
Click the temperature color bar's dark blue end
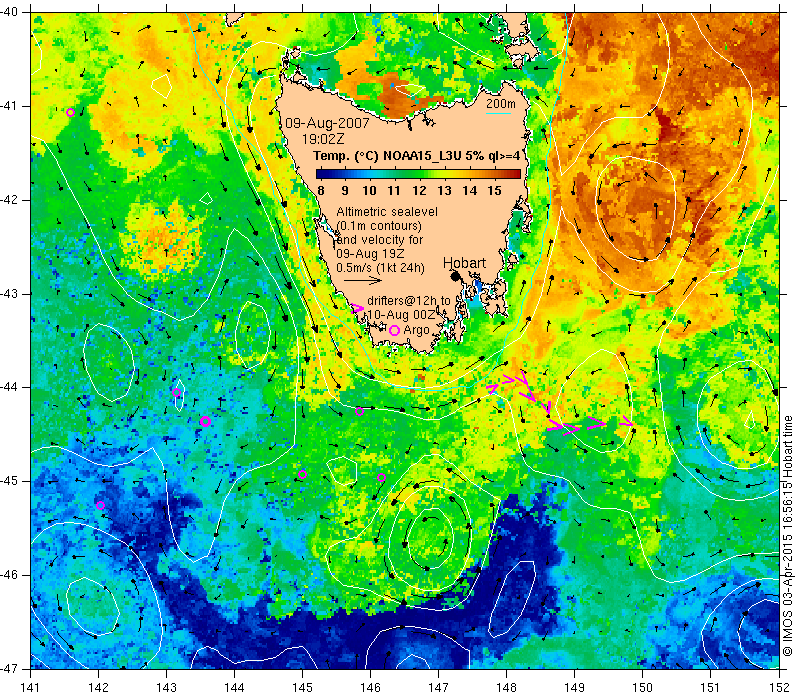point(319,174)
